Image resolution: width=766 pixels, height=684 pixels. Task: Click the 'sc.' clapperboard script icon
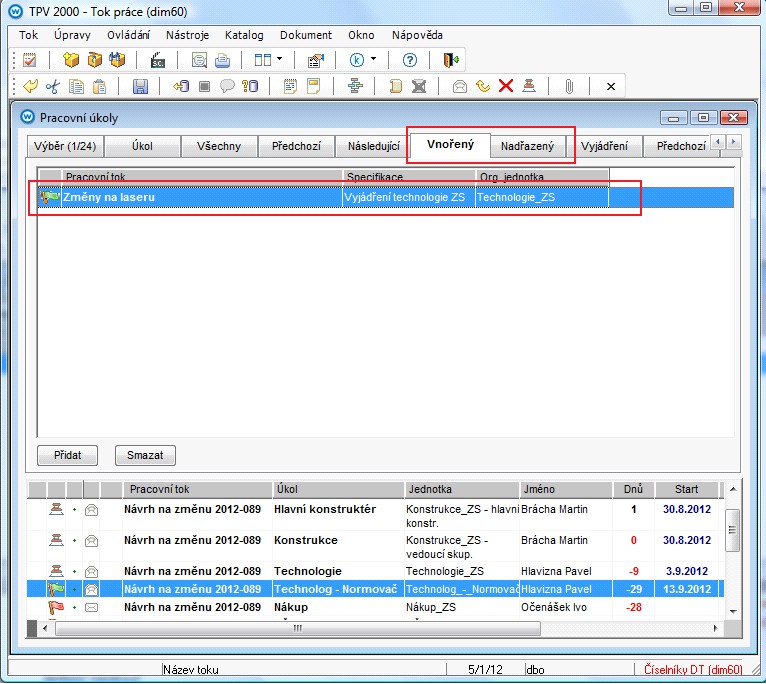tap(157, 60)
